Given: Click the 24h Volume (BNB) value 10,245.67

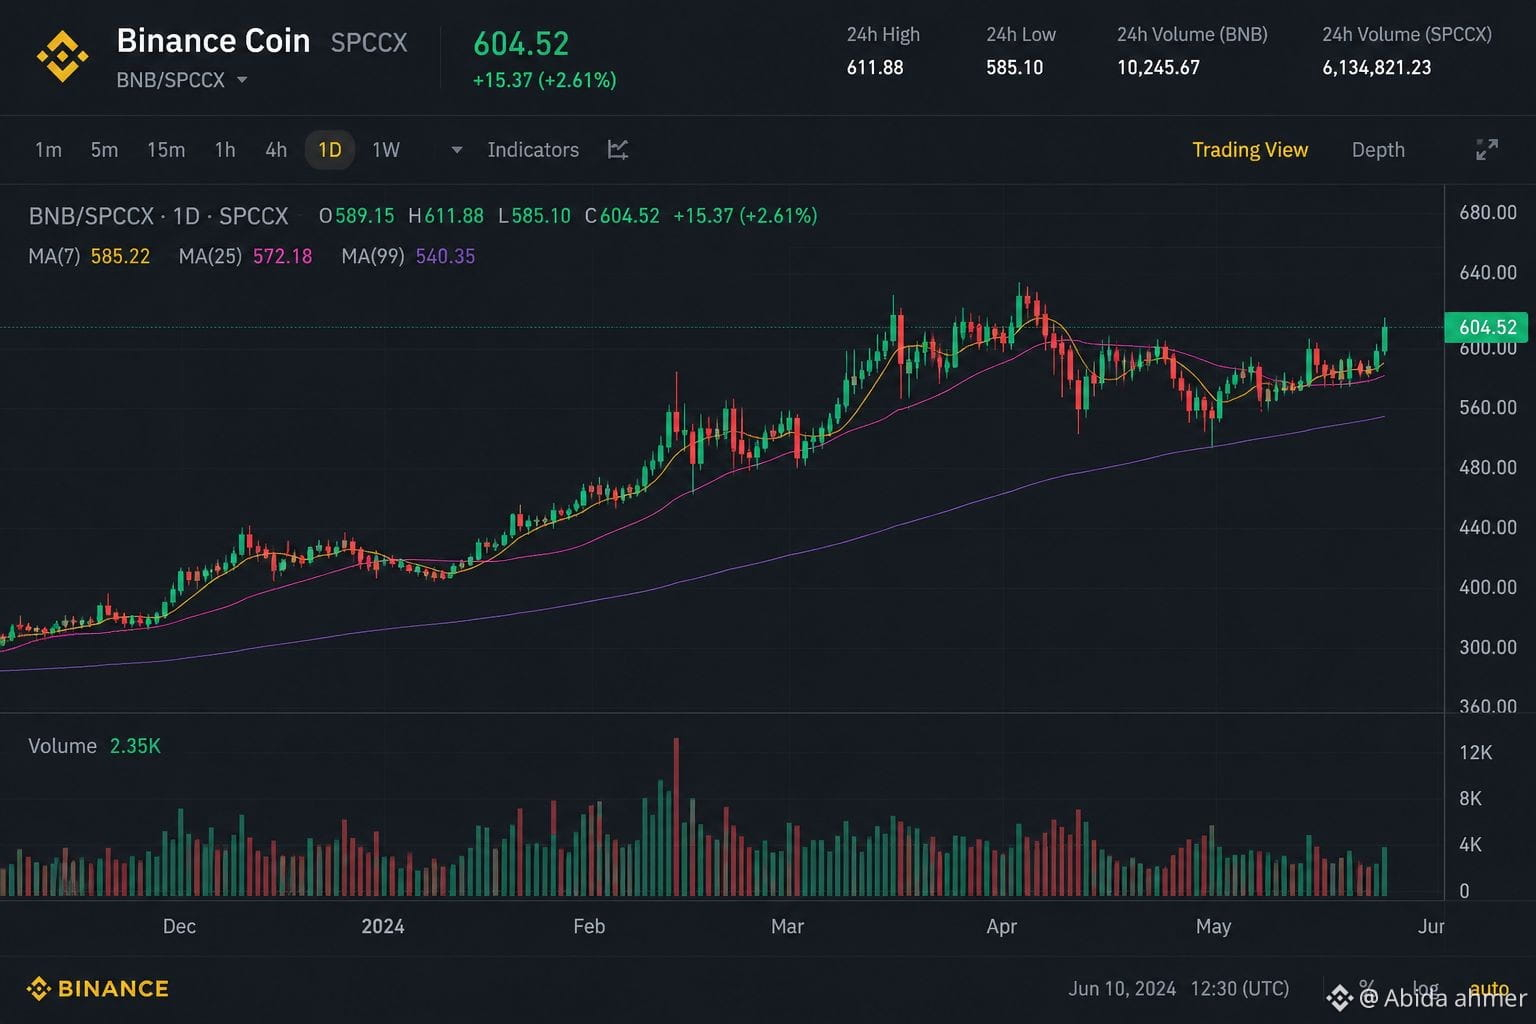Looking at the screenshot, I should (x=1158, y=67).
